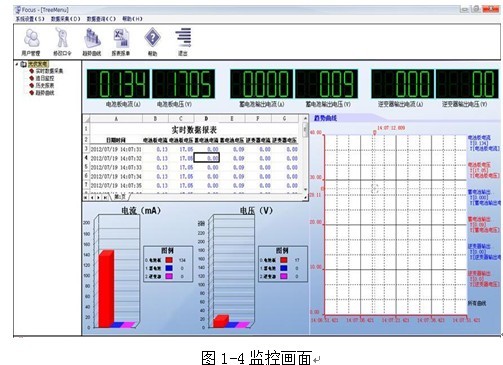This screenshot has width=503, height=365.
Task: Select 趋势曲线 node in left tree
Action: (45, 93)
